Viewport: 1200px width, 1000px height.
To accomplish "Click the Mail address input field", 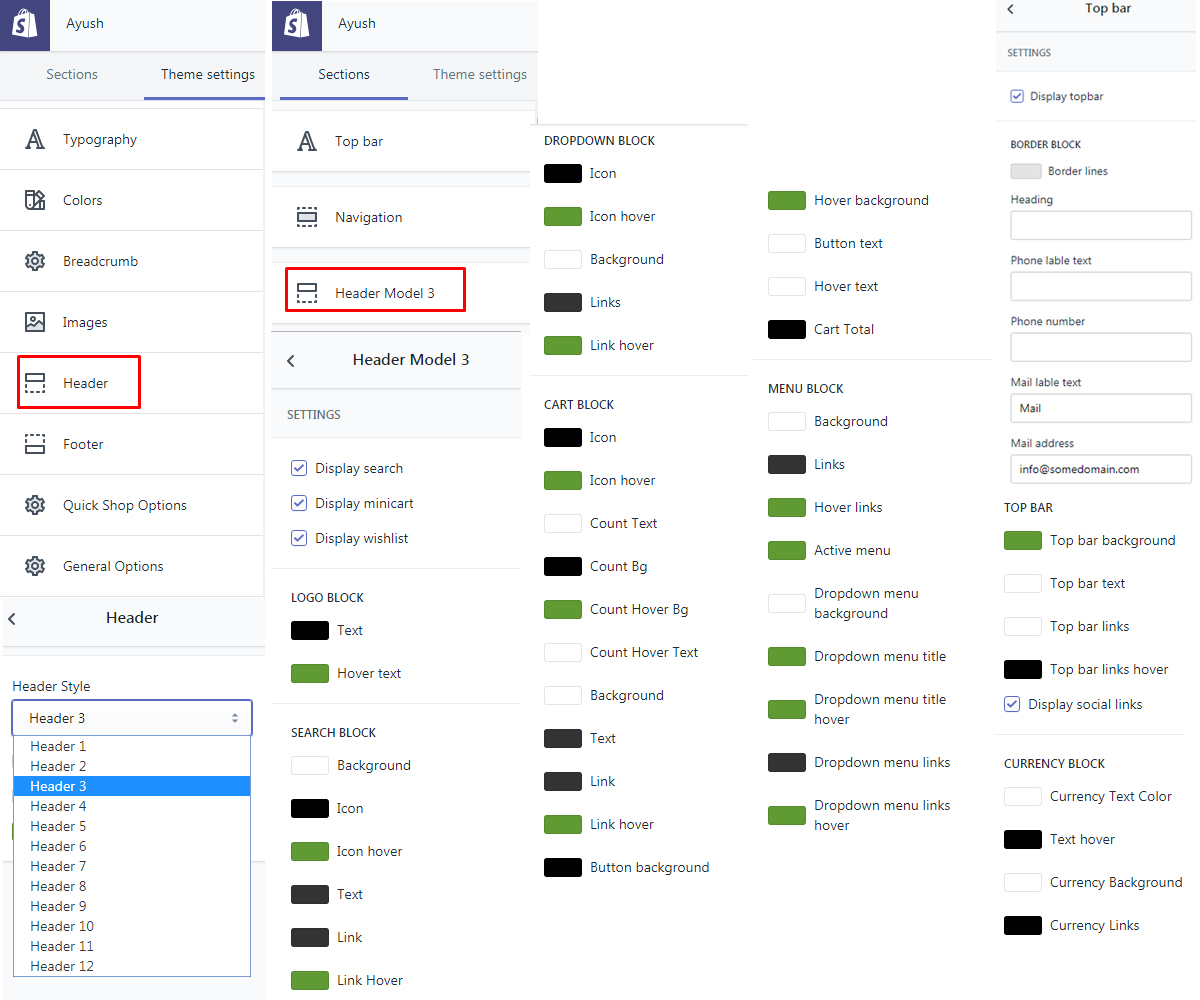I will click(x=1100, y=469).
